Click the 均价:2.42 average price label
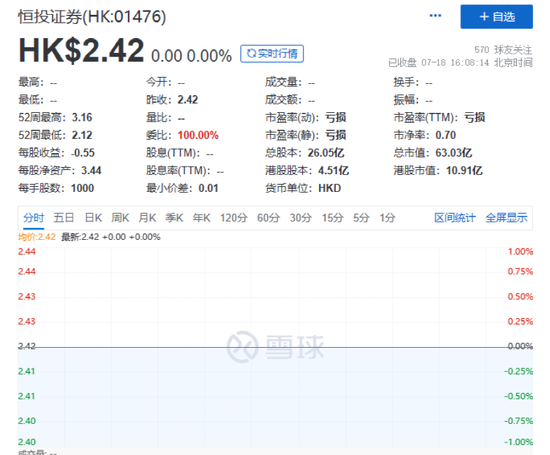The height and width of the screenshot is (455, 550). [x=37, y=237]
